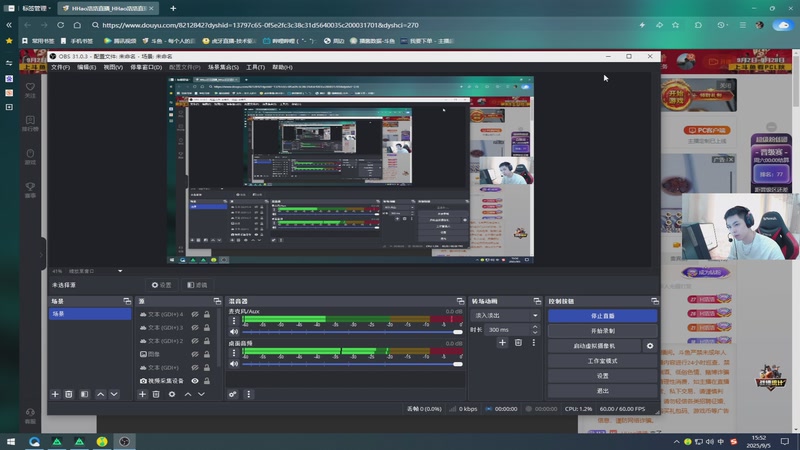Image resolution: width=800 pixels, height=450 pixels.
Task: Increase transition duration stepper up
Action: (535, 327)
